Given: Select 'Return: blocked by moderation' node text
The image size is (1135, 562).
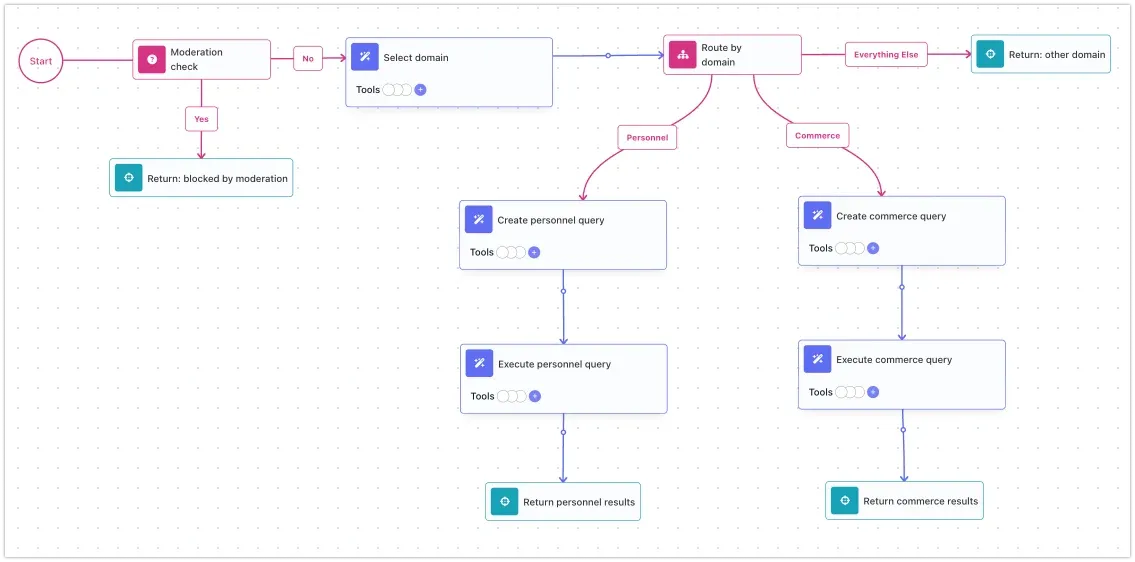Looking at the screenshot, I should (x=217, y=178).
